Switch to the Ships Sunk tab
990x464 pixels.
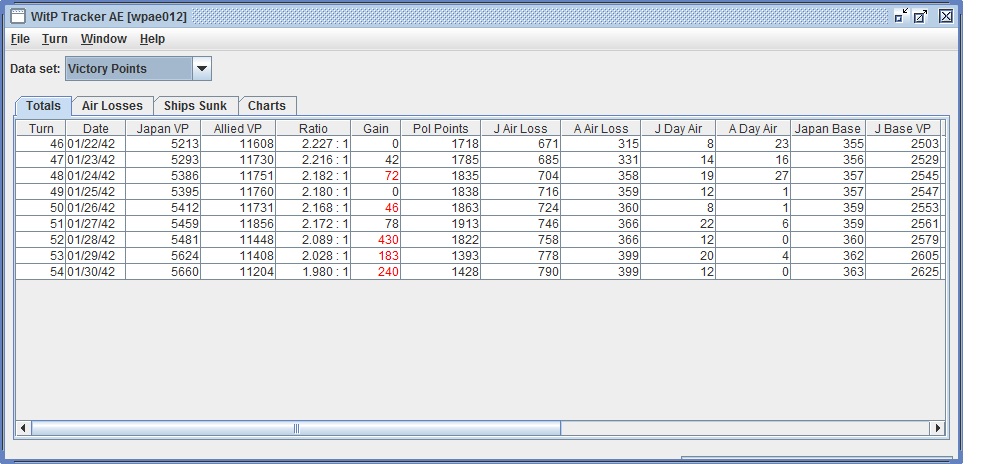point(195,106)
